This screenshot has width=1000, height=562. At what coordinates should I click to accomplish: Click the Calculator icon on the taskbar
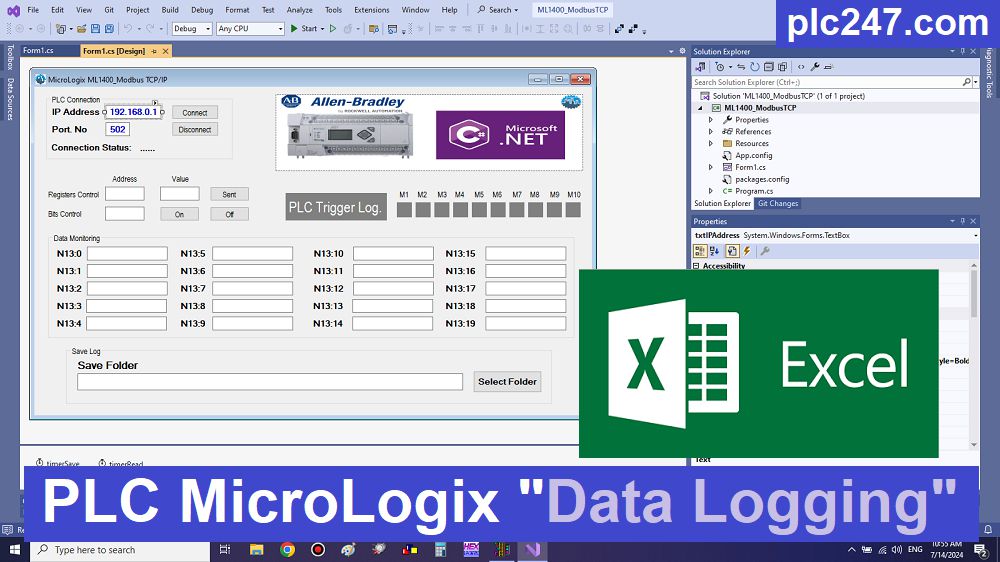coord(440,549)
